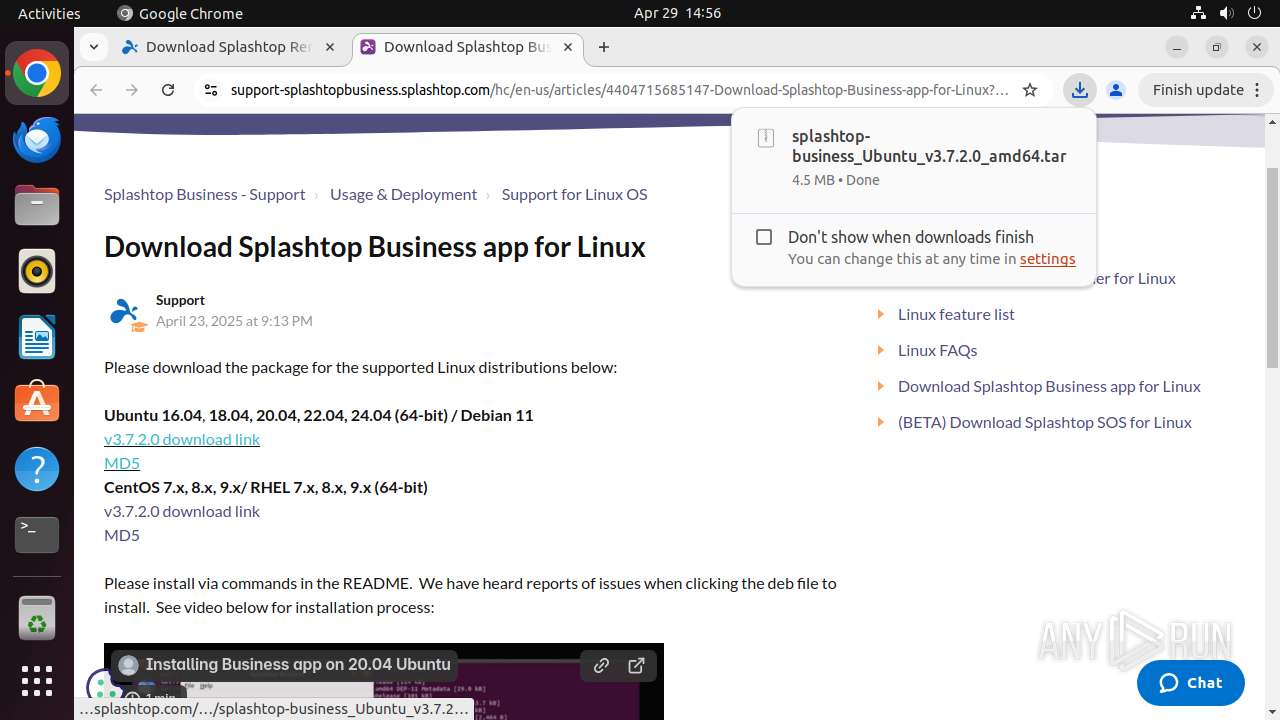Click the Support author name
The height and width of the screenshot is (720, 1280).
180,300
